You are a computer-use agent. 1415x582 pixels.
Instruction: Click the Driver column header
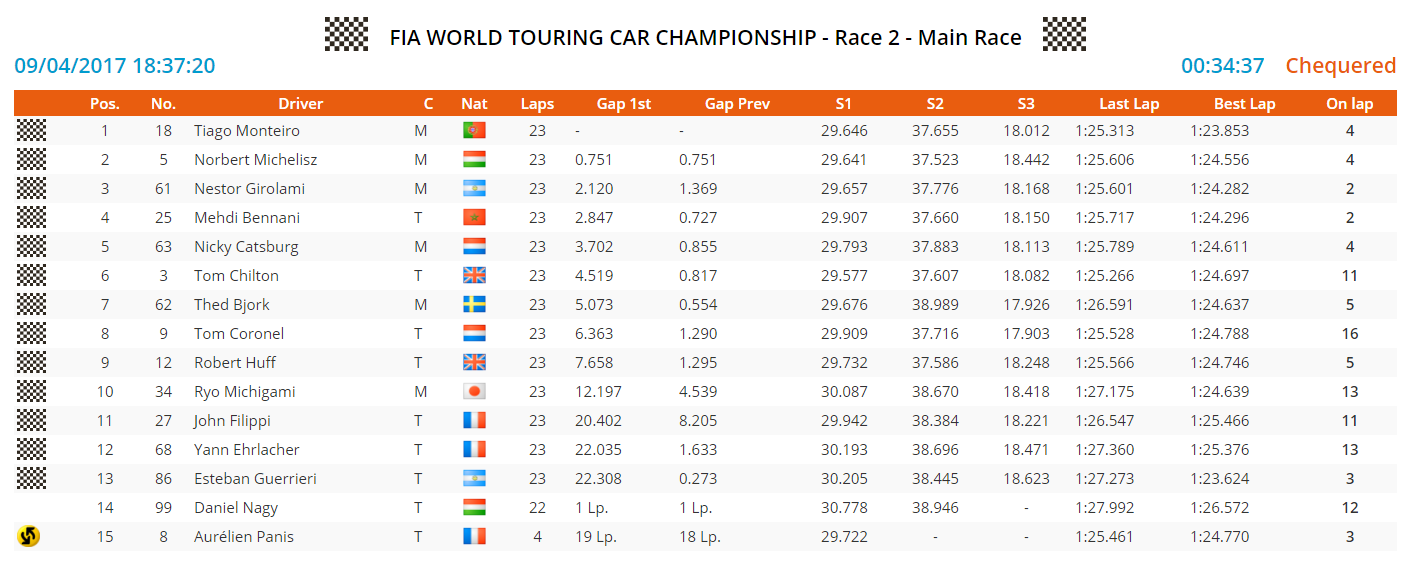[x=301, y=104]
